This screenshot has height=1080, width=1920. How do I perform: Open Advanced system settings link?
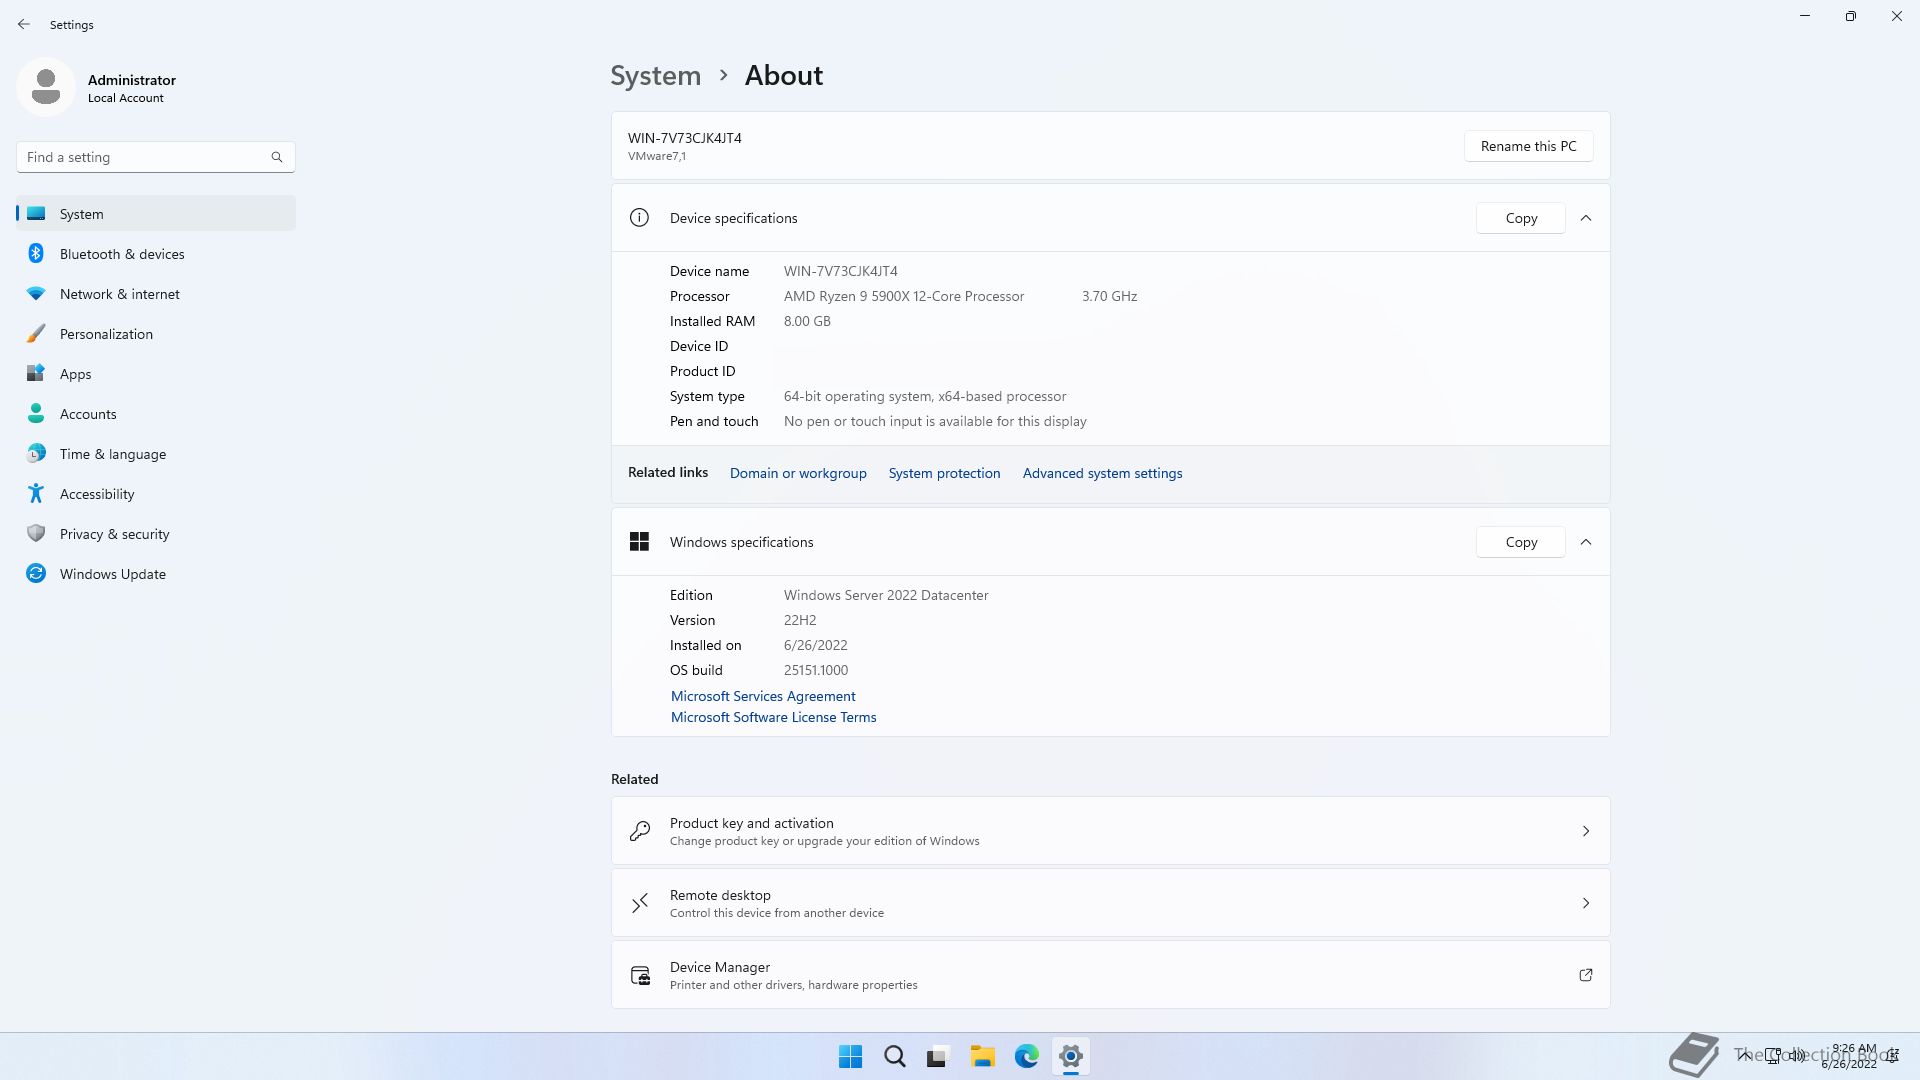1102,473
